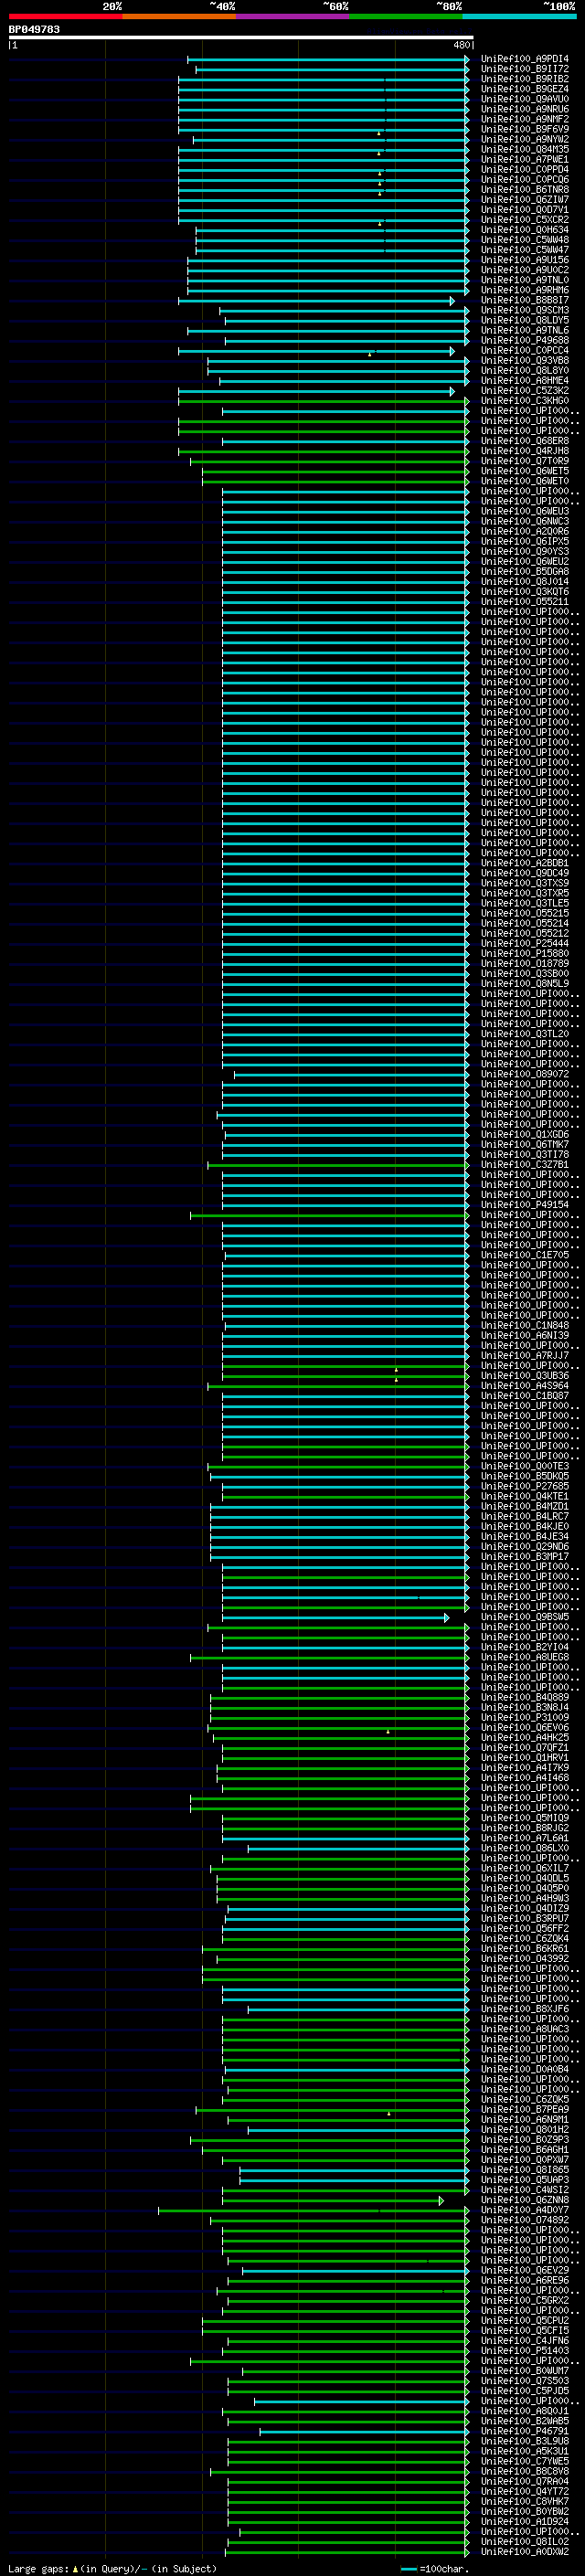
Task: Open hit UniRef100_A9PDI4
Action: coord(525,59)
